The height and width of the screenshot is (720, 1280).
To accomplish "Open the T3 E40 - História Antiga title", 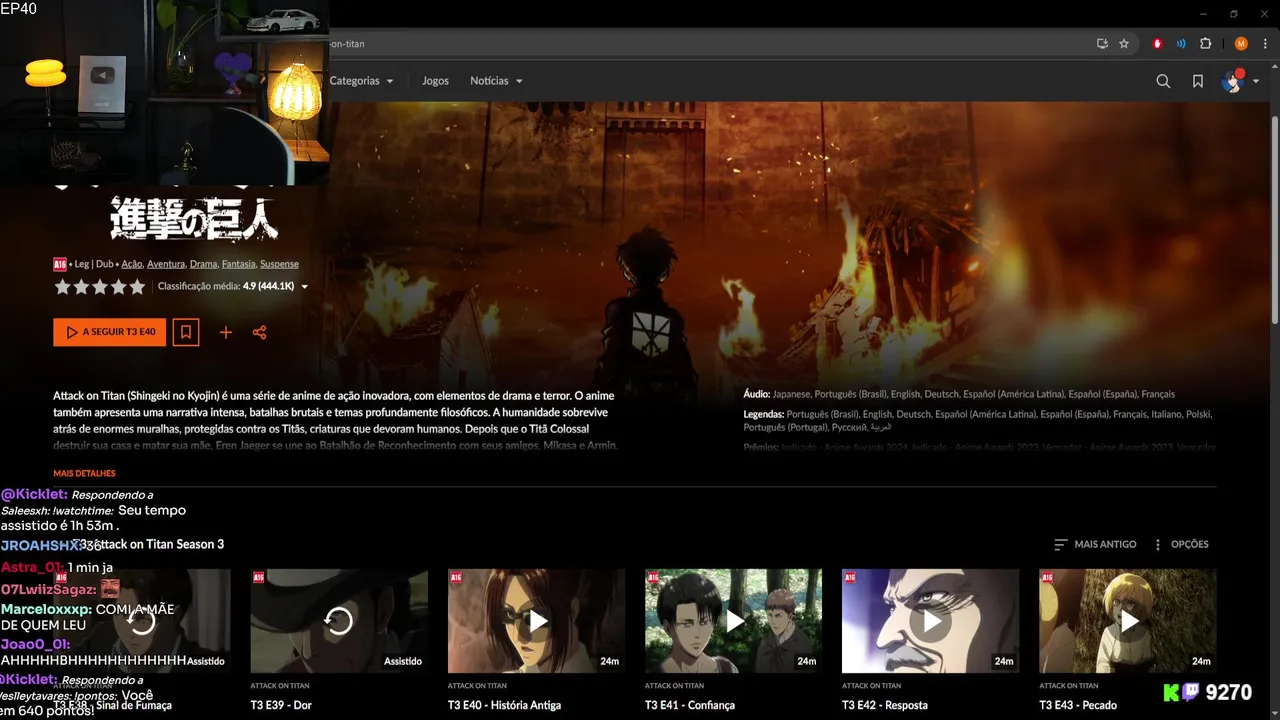I will pyautogui.click(x=504, y=705).
